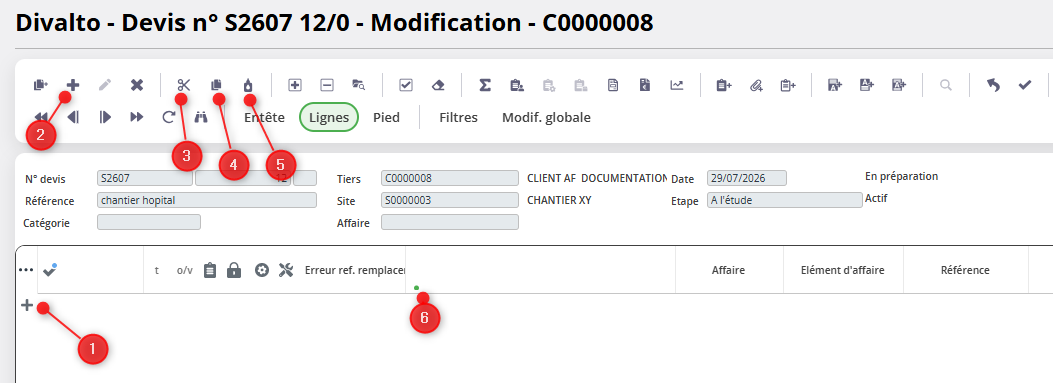Click the copy pages icon beside the scissors
The image size is (1053, 383).
216,85
